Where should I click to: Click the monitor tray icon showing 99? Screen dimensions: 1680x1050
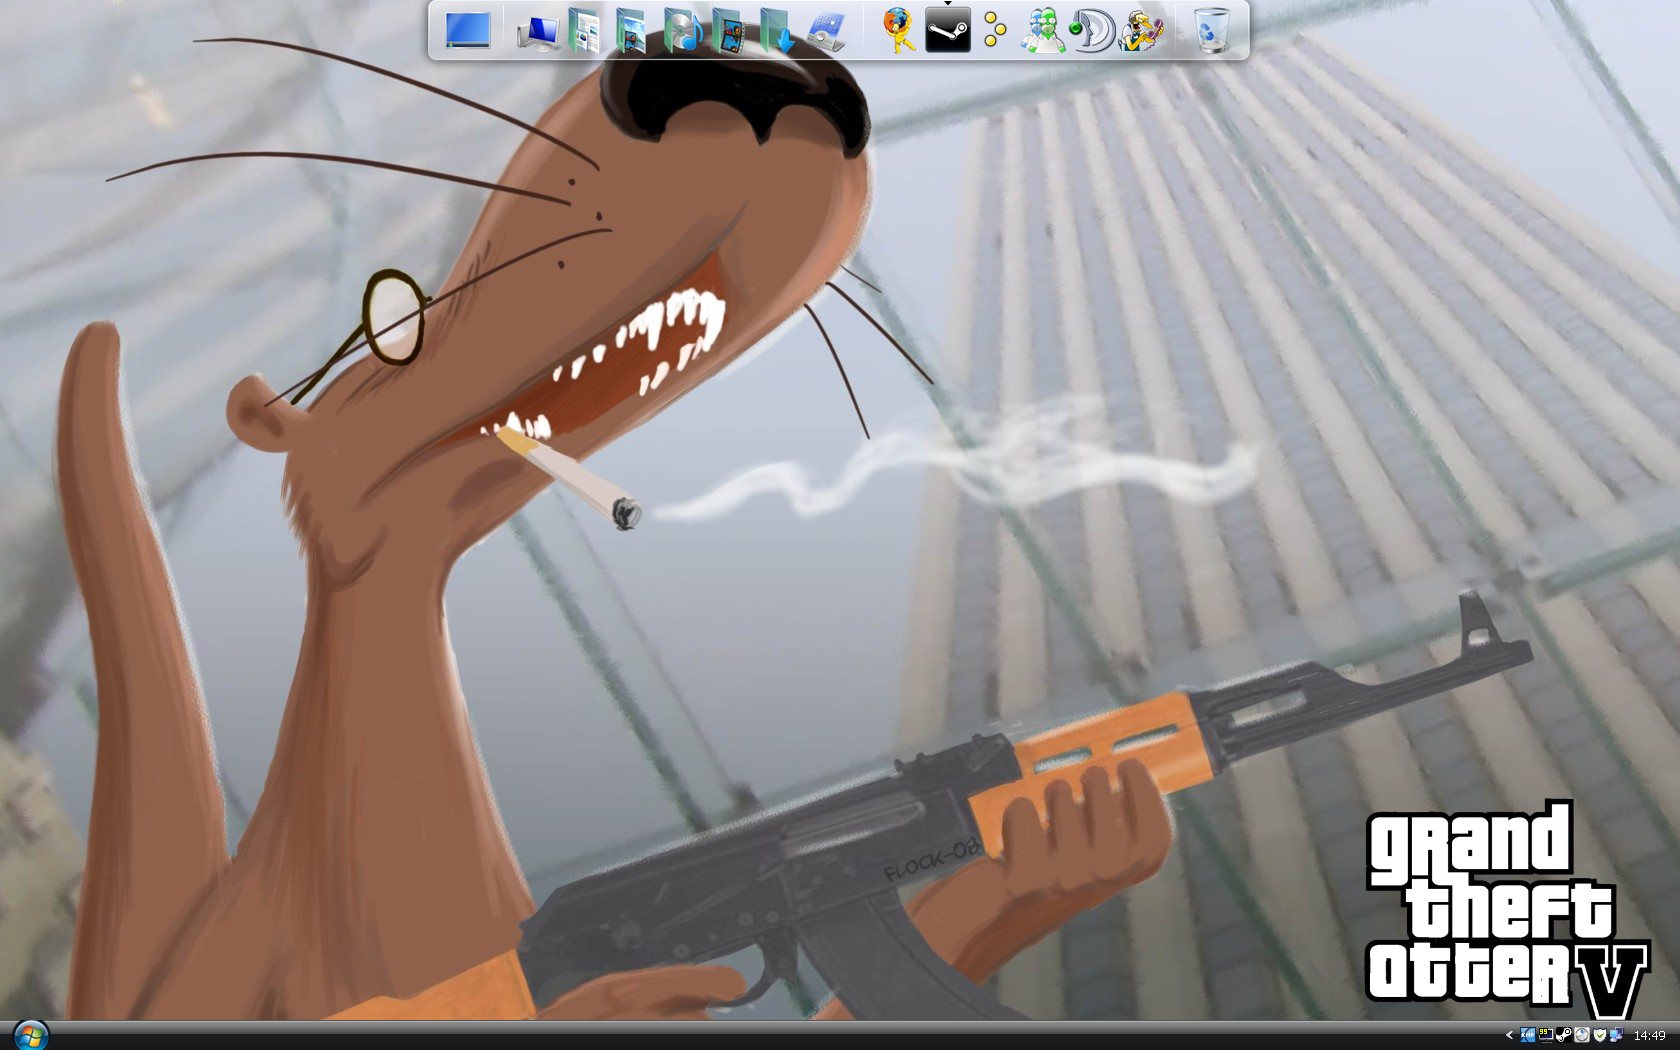(x=1545, y=1035)
